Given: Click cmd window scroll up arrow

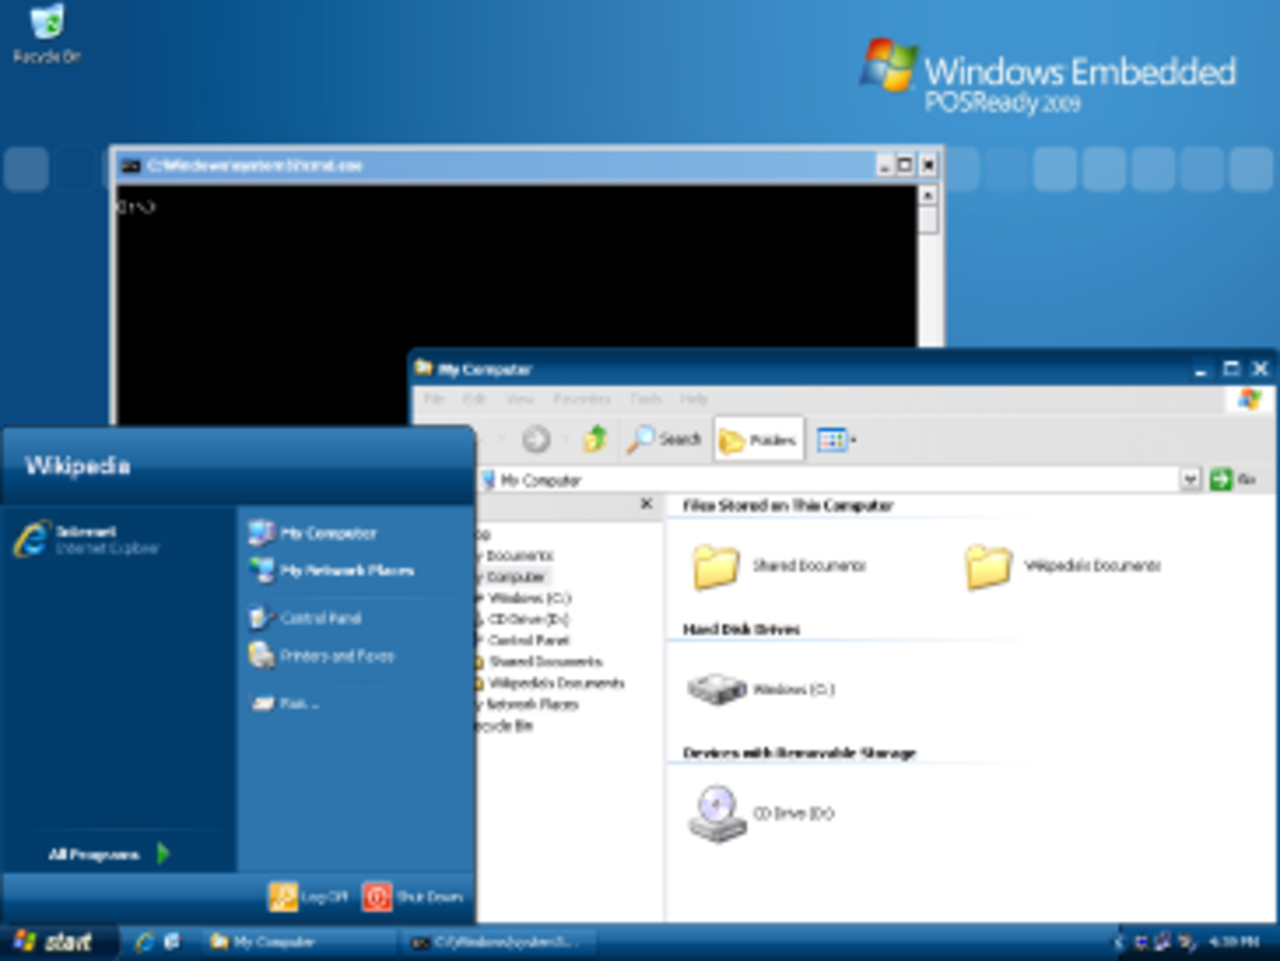Looking at the screenshot, I should (x=928, y=196).
